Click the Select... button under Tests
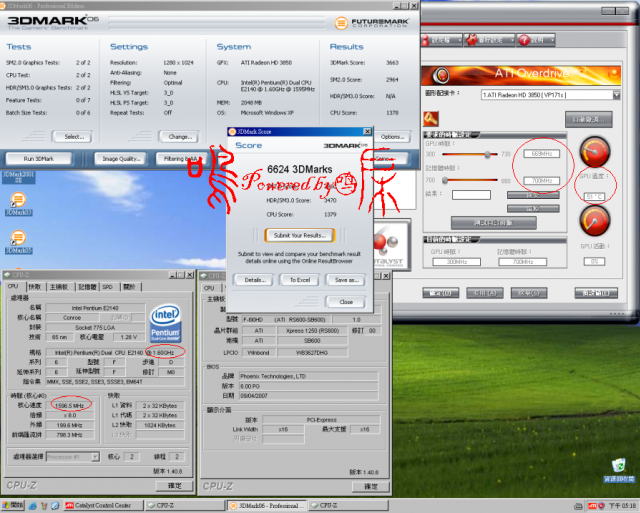The height and width of the screenshot is (513, 640). pos(72,137)
